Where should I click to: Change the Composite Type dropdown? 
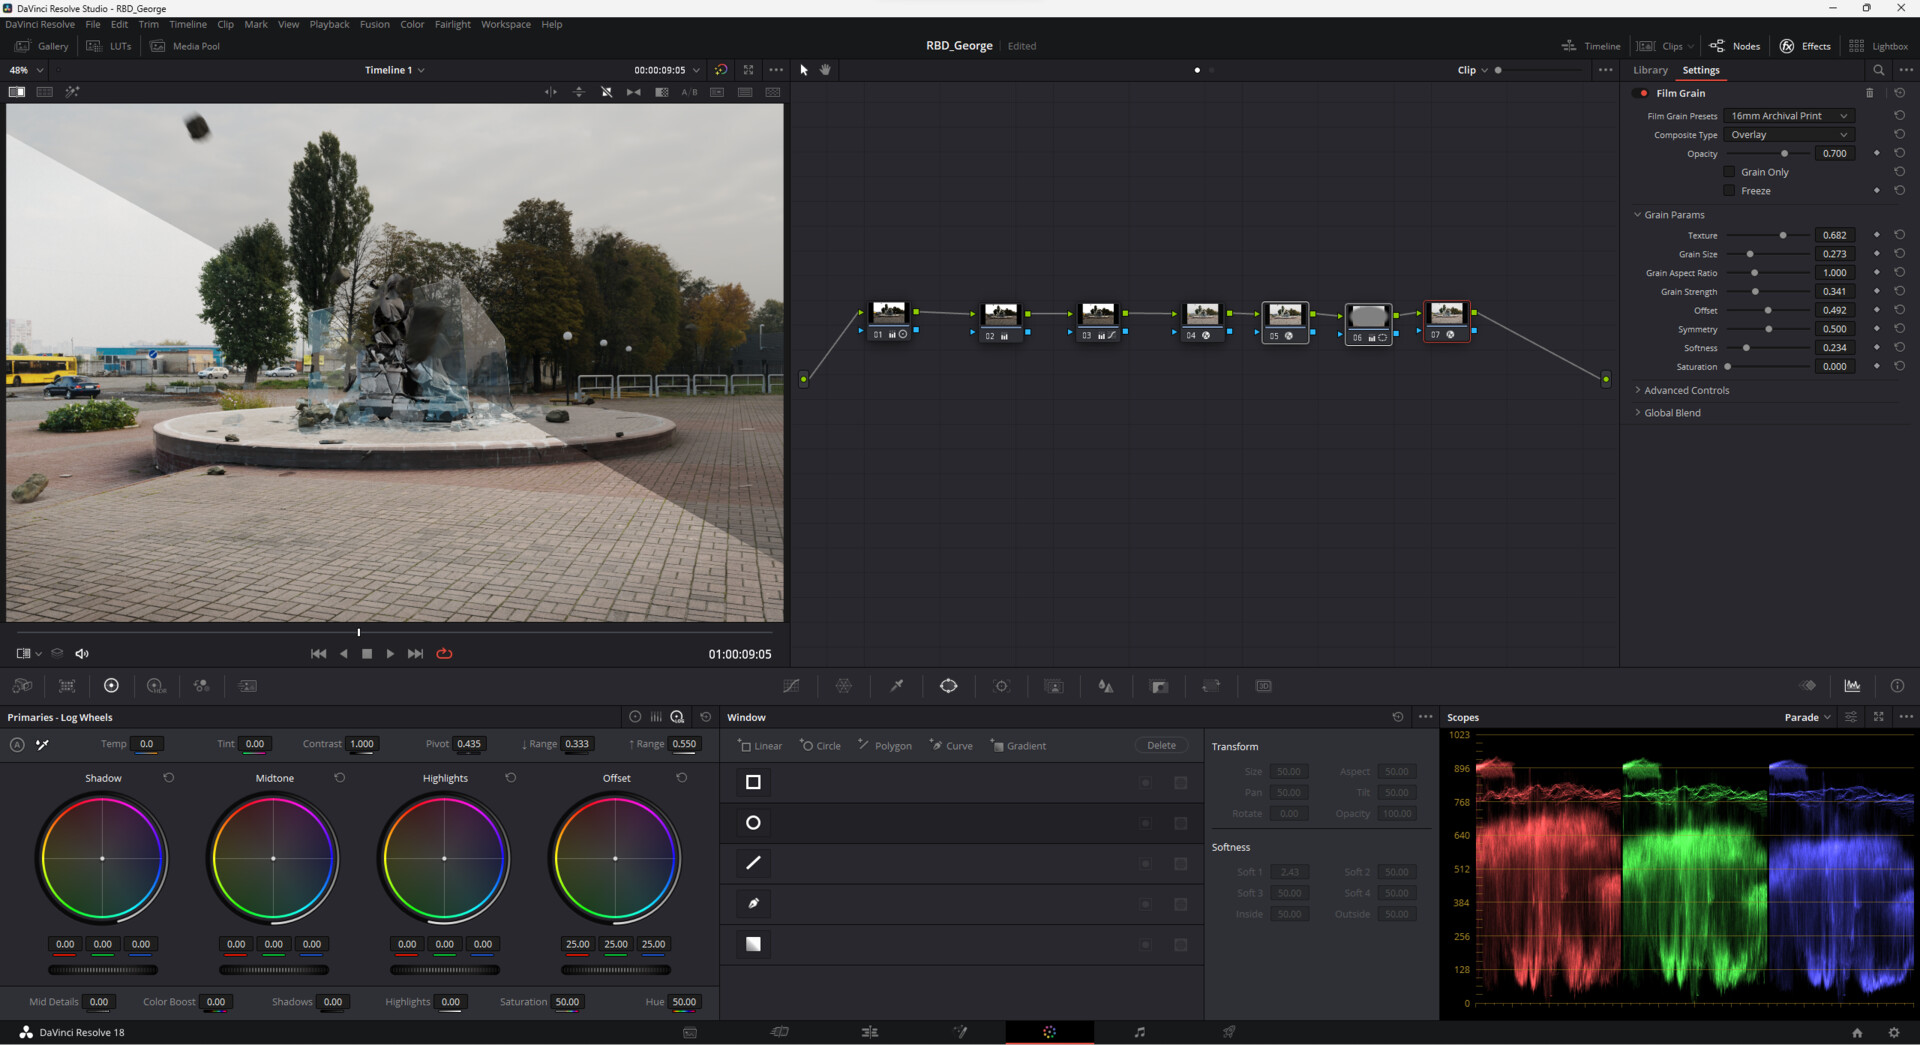tap(1790, 134)
